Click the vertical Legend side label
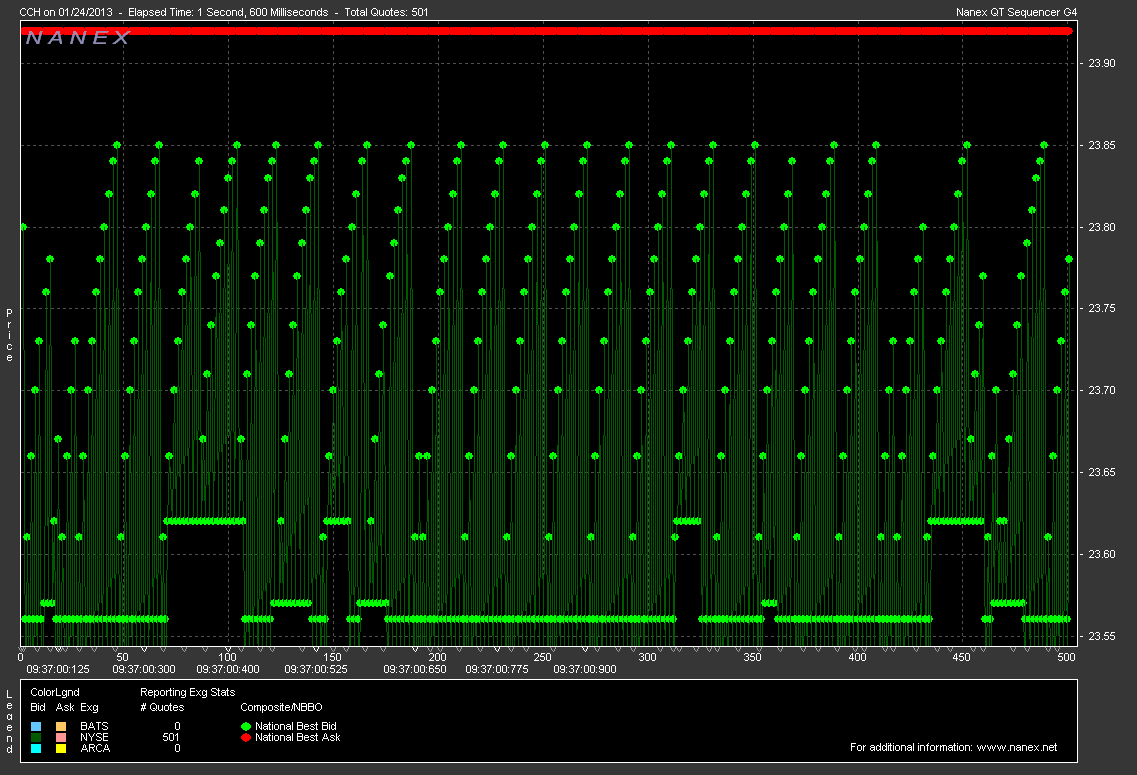1137x775 pixels. coord(9,722)
